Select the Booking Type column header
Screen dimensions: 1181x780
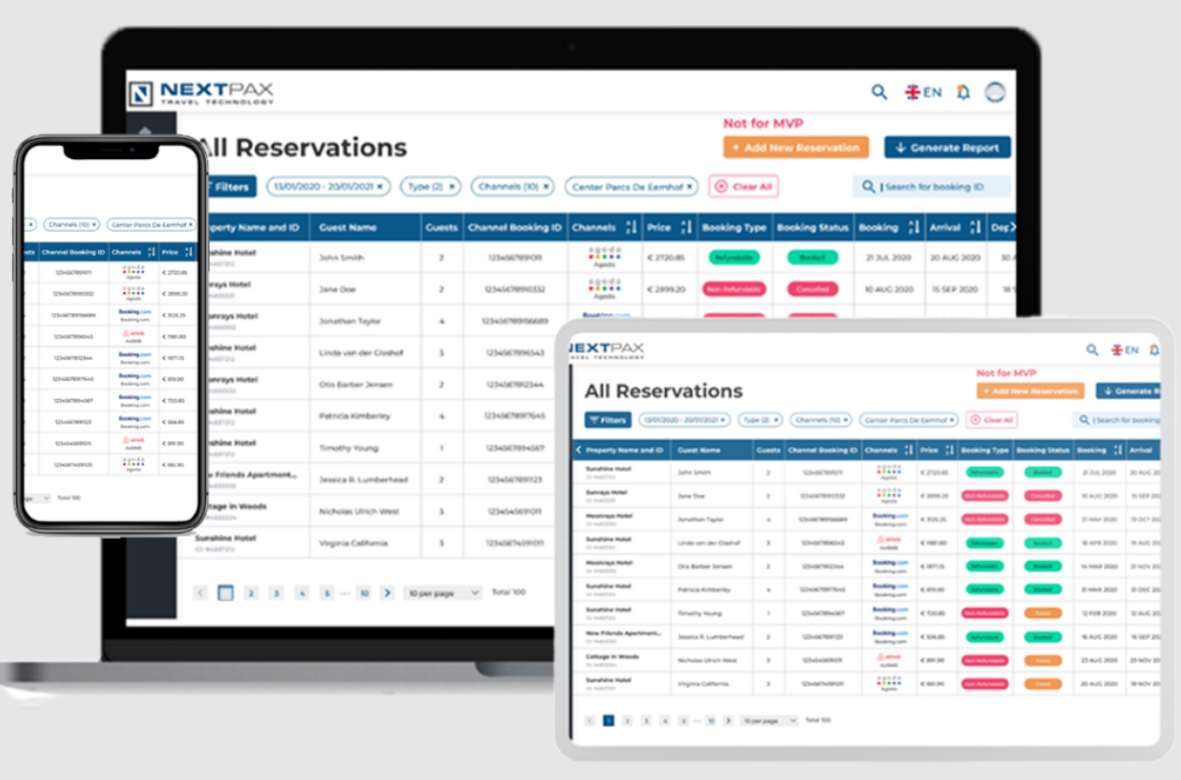point(733,227)
